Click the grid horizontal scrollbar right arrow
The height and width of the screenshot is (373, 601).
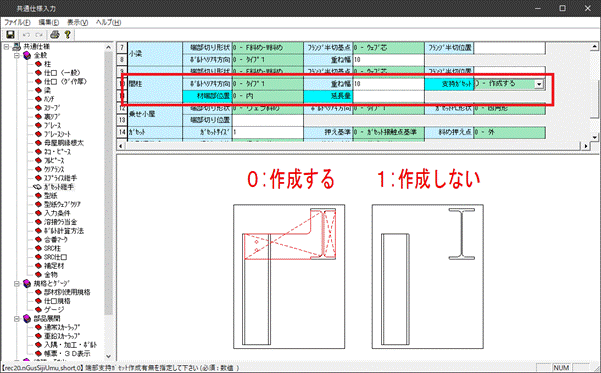[585, 146]
